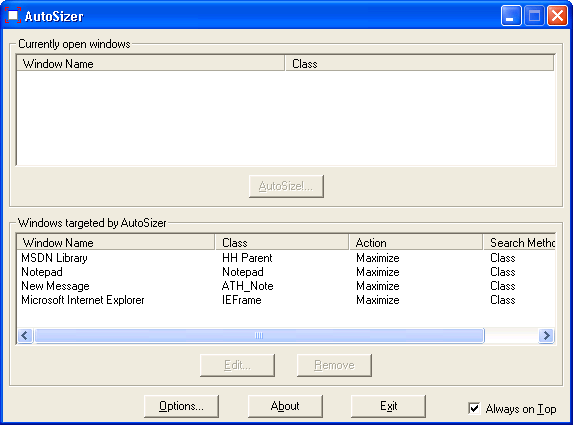This screenshot has height=425, width=573.
Task: Open the Options dialog
Action: pos(181,406)
